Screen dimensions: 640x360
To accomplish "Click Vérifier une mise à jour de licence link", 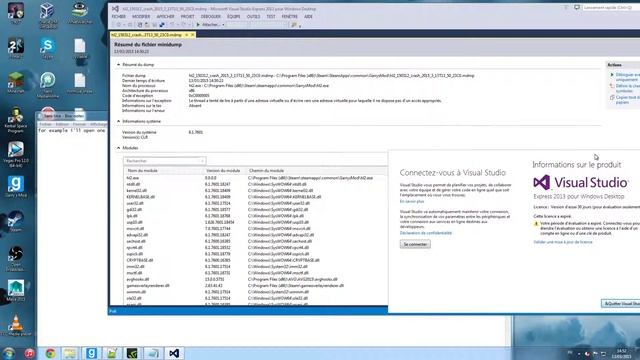I will pos(563,242).
